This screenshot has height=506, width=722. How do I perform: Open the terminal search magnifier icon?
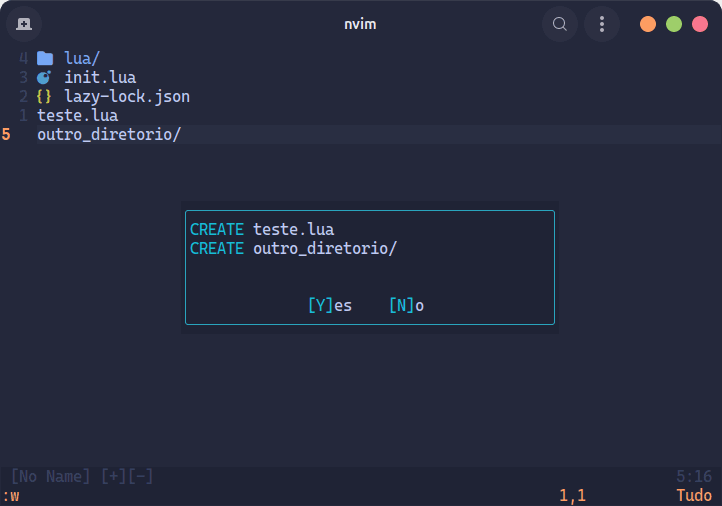(559, 24)
